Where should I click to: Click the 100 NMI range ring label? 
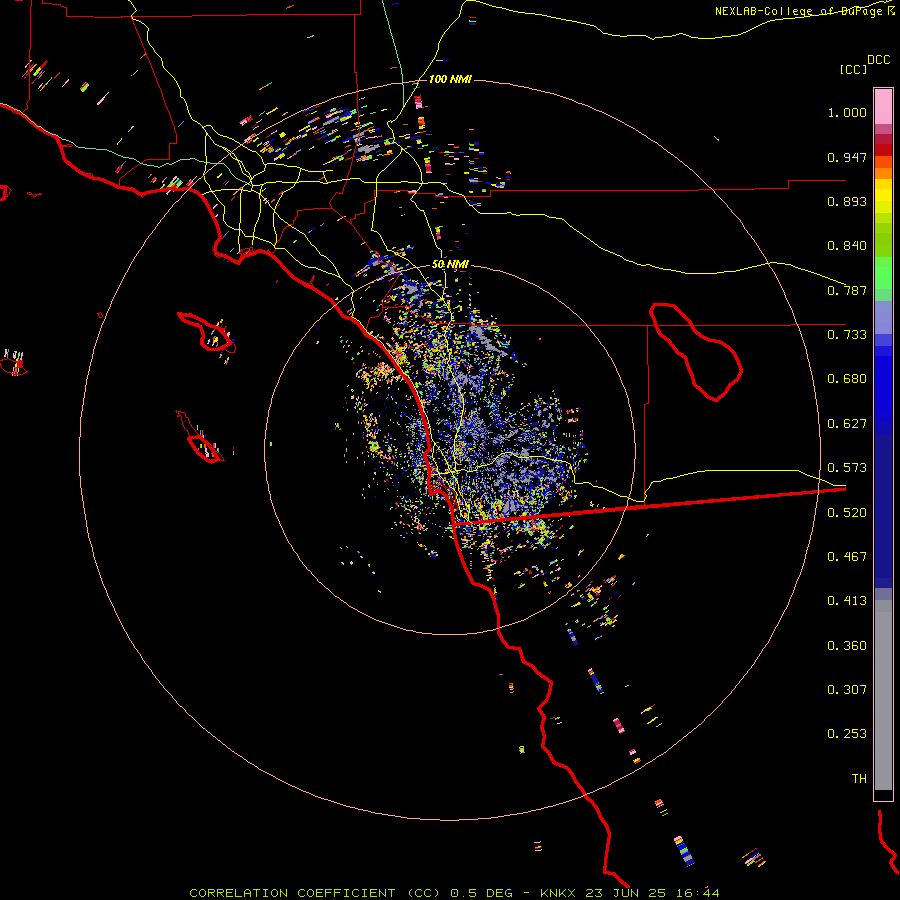point(450,79)
